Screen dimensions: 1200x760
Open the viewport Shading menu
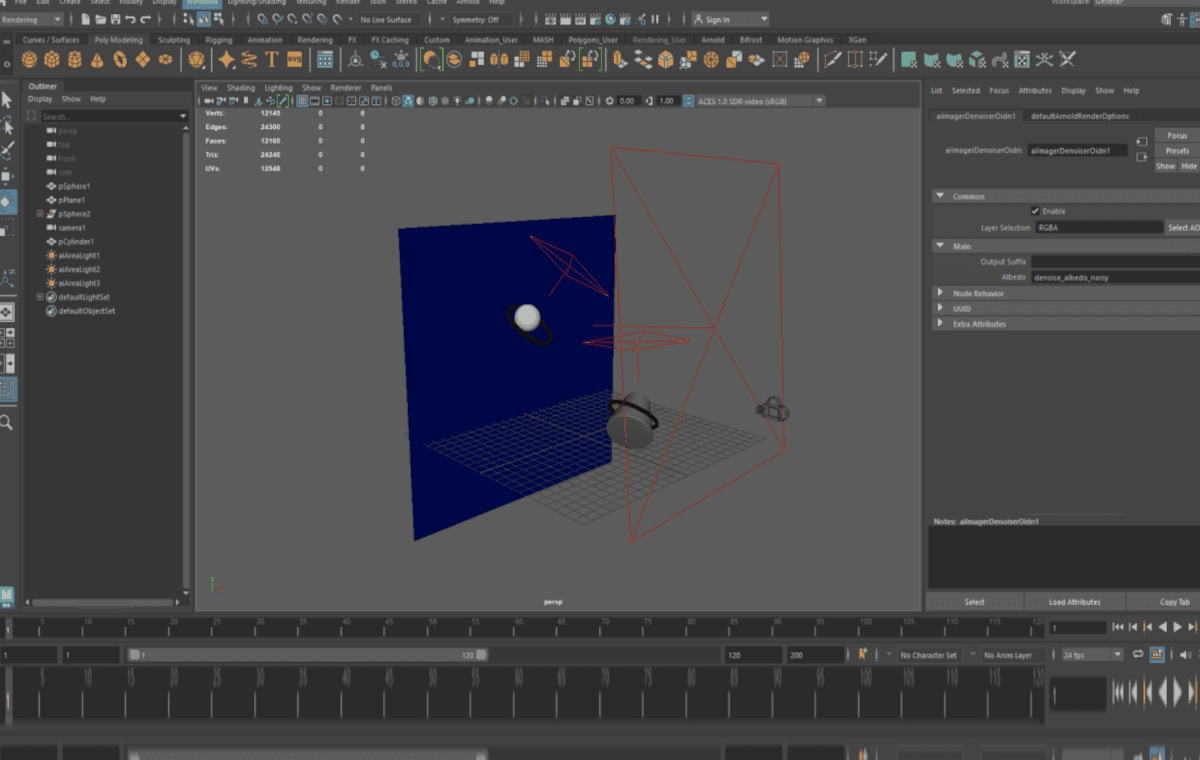pyautogui.click(x=240, y=88)
